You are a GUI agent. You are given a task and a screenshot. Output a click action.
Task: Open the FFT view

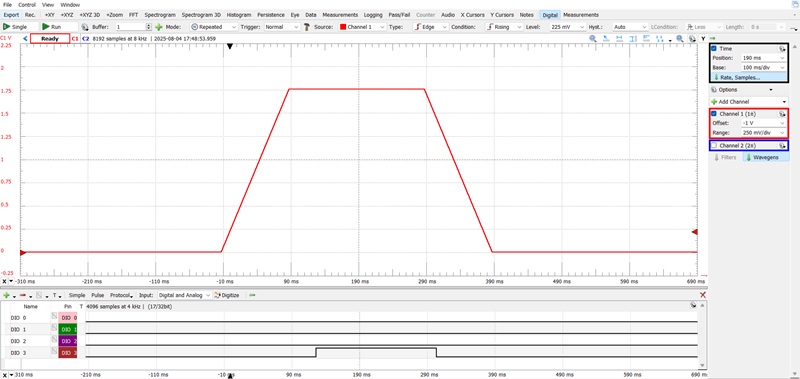[x=133, y=15]
